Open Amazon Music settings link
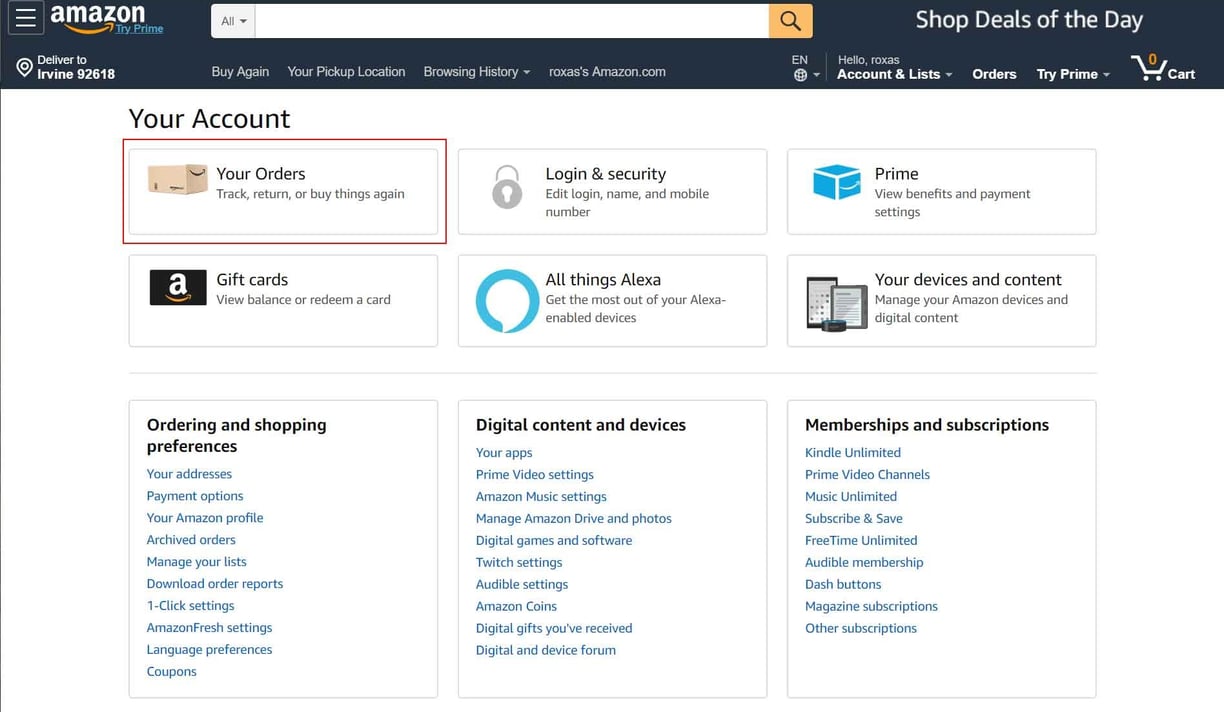The width and height of the screenshot is (1224, 712). pyautogui.click(x=541, y=497)
